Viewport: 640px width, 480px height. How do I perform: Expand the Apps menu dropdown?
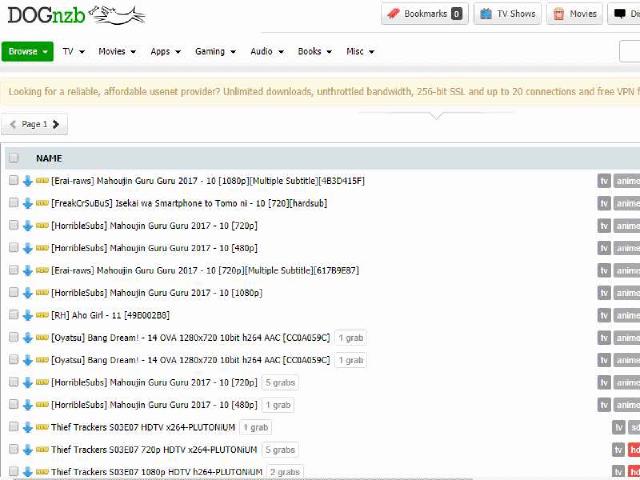[165, 51]
